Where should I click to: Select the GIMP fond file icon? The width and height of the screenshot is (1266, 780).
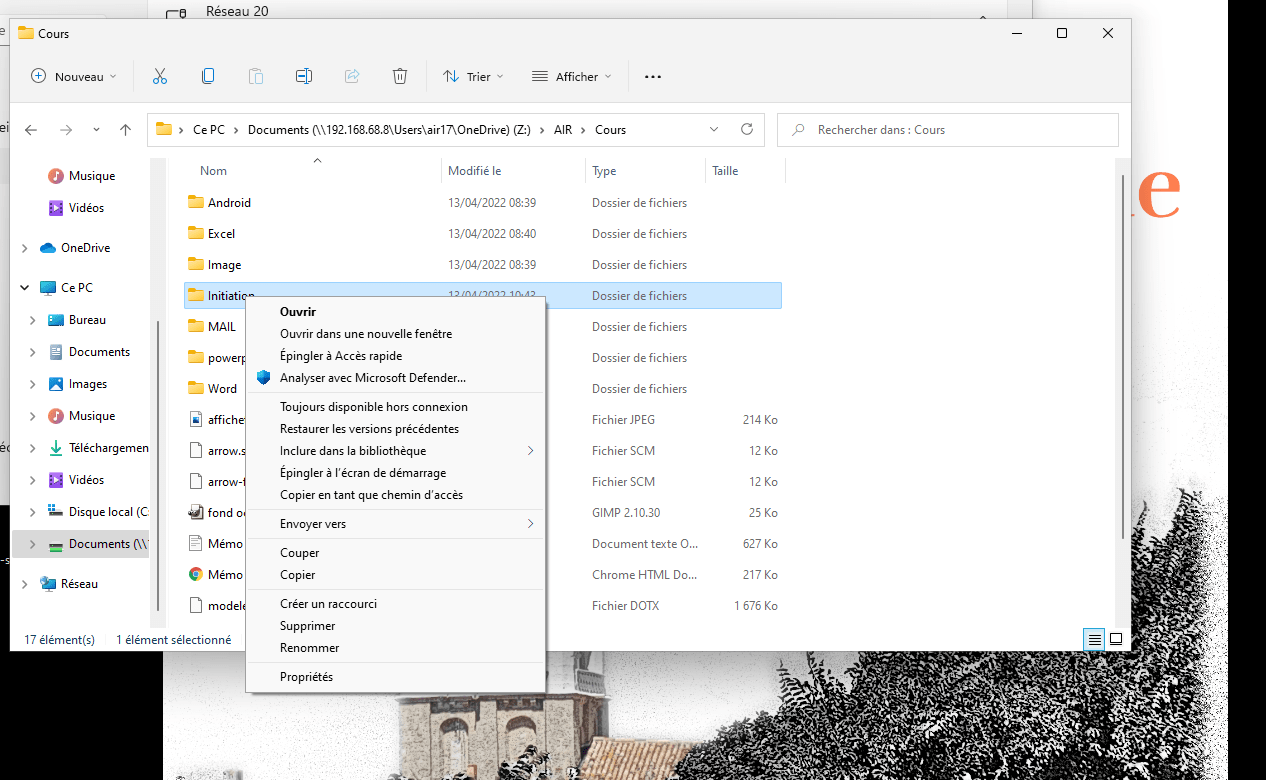click(196, 512)
